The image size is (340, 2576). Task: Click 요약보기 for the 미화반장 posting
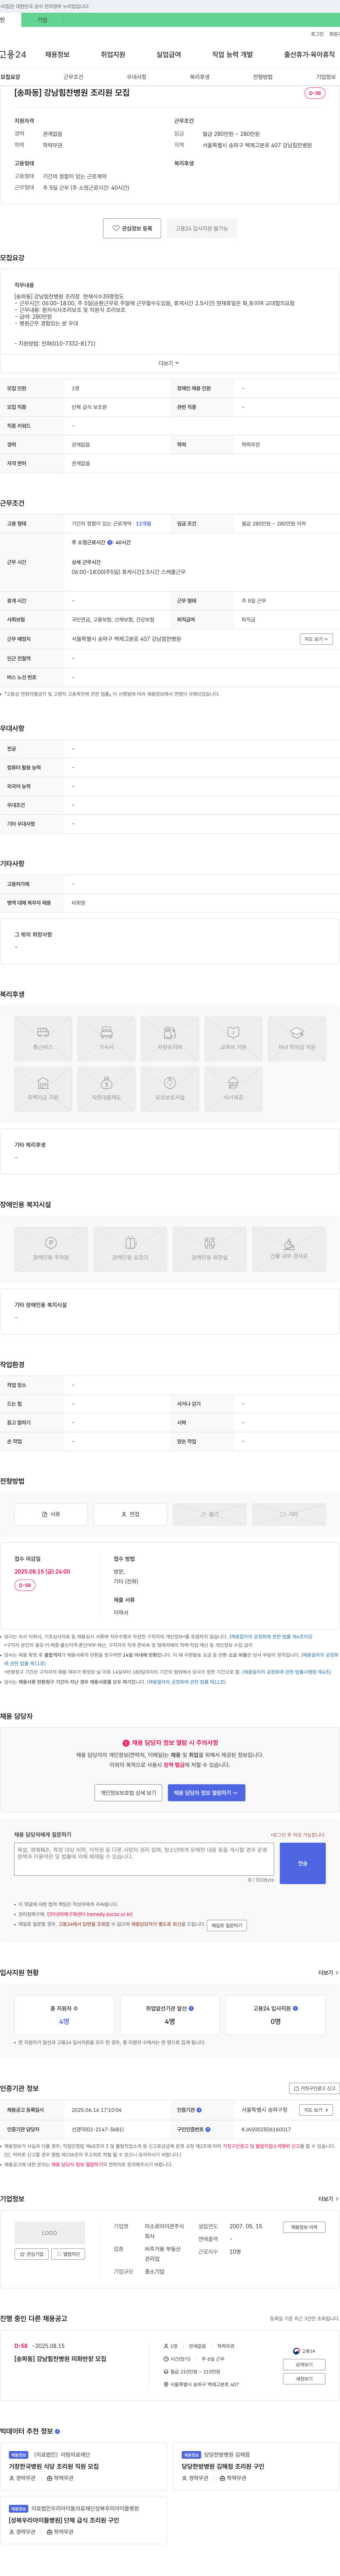point(304,2365)
